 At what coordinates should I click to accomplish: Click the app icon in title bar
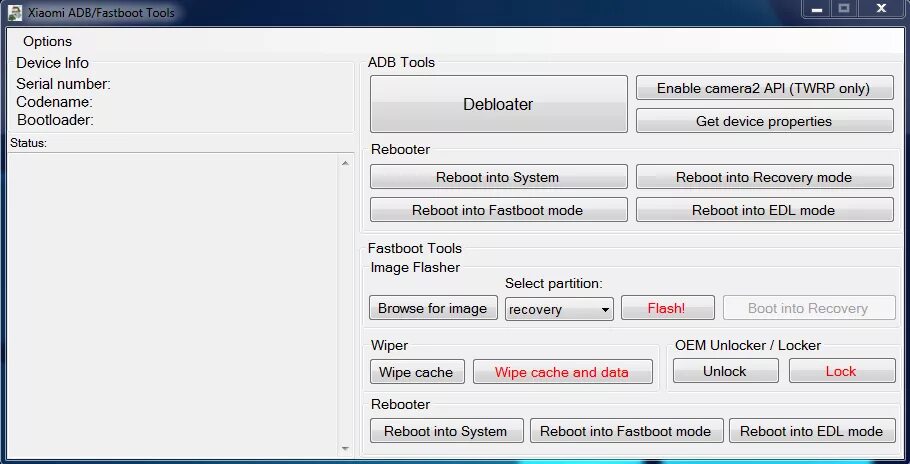[15, 13]
